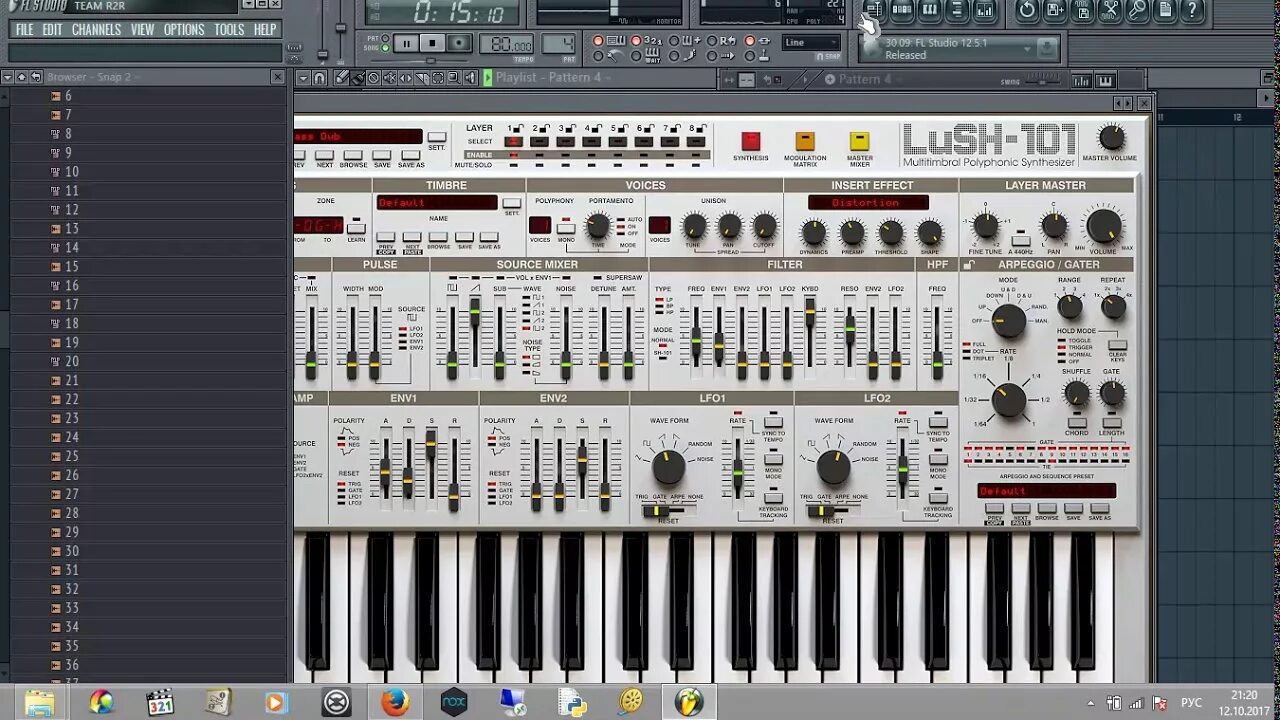This screenshot has width=1280, height=720.
Task: Open the browser menu arrow
Action: (7, 77)
